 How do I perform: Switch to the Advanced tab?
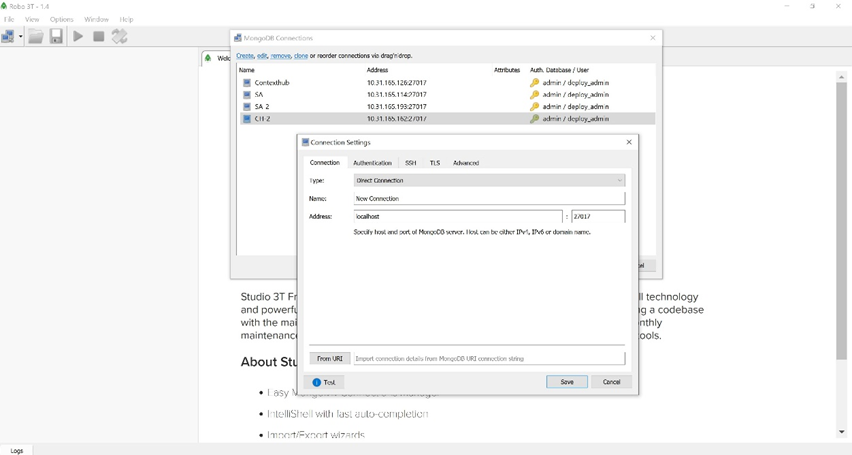pos(466,163)
